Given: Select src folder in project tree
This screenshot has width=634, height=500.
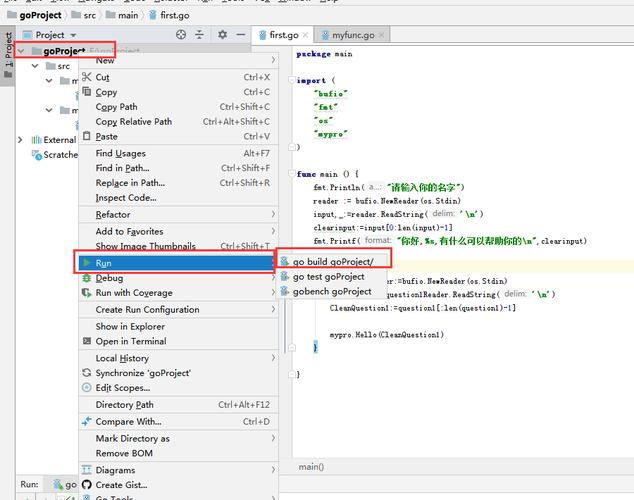Looking at the screenshot, I should (58, 66).
